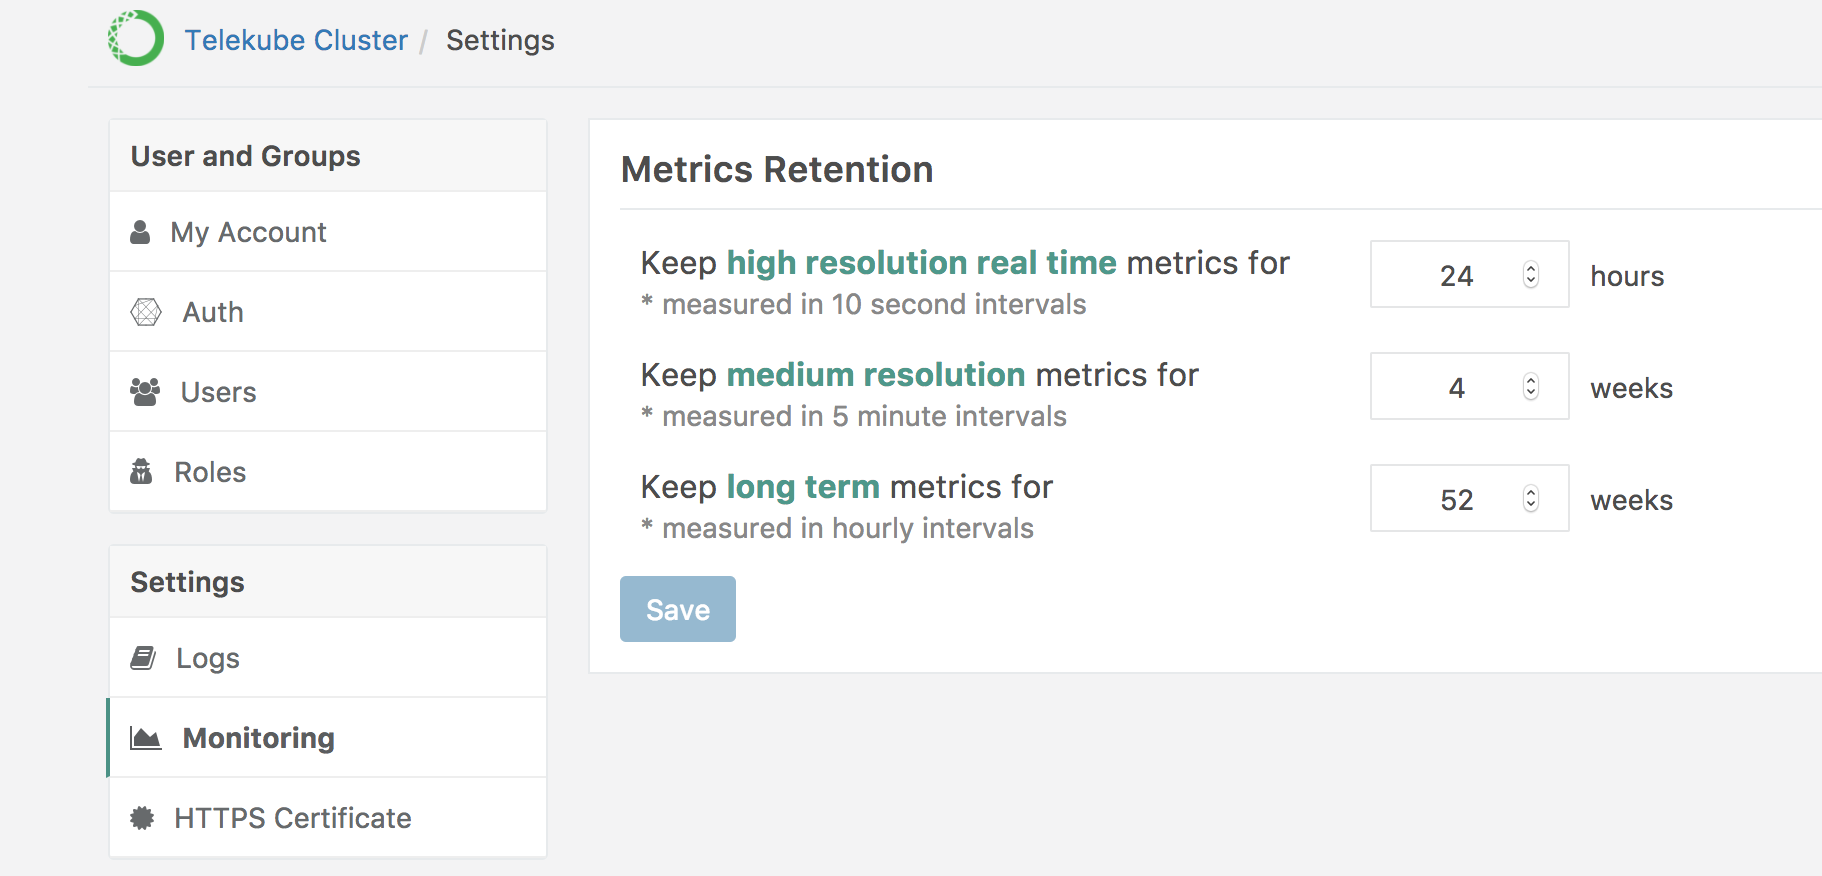This screenshot has width=1822, height=876.
Task: Click the Auth hexagon icon
Action: 146,312
